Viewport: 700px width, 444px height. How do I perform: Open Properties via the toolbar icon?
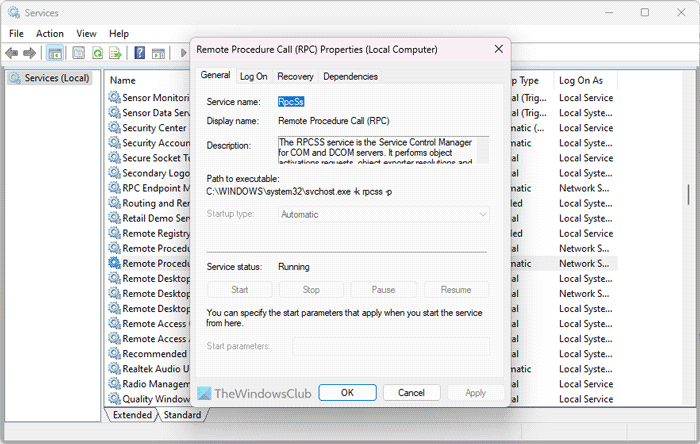(x=79, y=53)
